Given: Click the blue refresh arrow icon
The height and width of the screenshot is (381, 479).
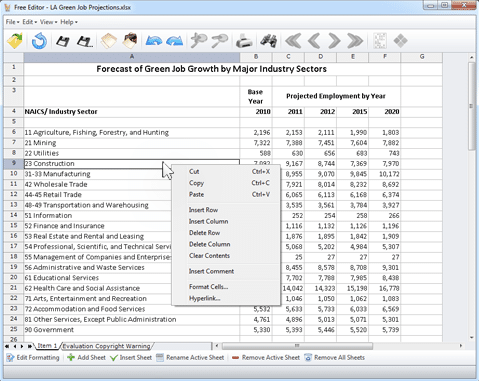Looking at the screenshot, I should tap(39, 41).
